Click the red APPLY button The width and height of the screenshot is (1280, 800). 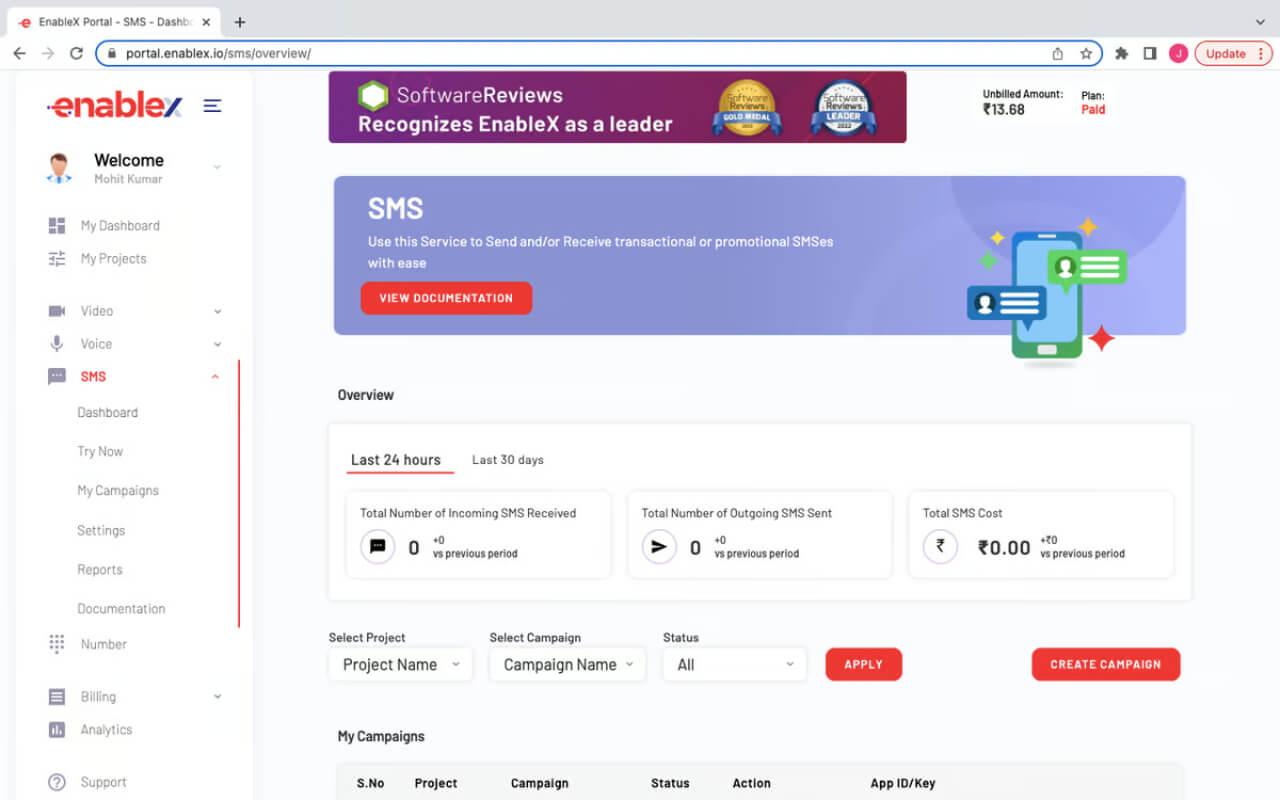pos(864,664)
